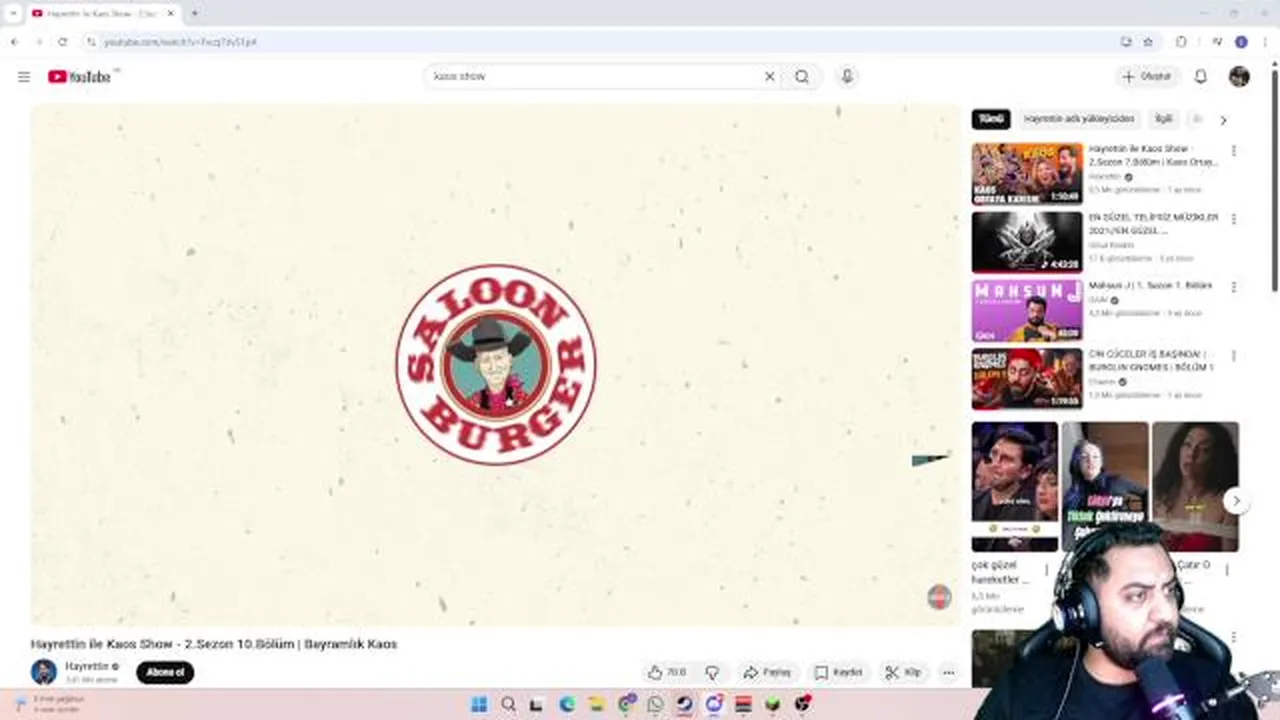Open the YouTube hamburger guide menu

click(24, 77)
